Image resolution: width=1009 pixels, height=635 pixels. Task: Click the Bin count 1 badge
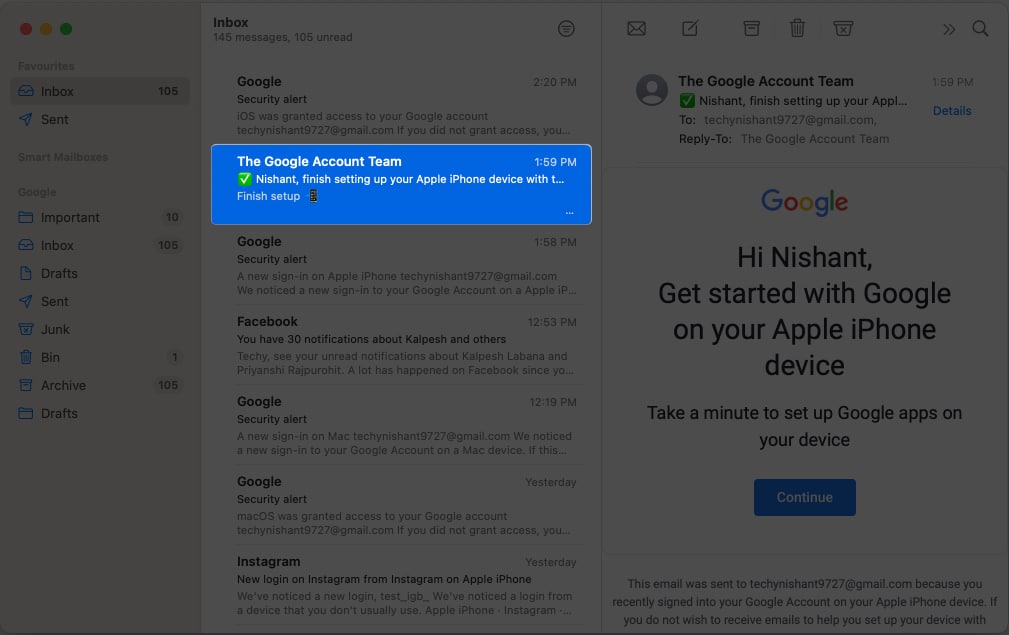174,357
